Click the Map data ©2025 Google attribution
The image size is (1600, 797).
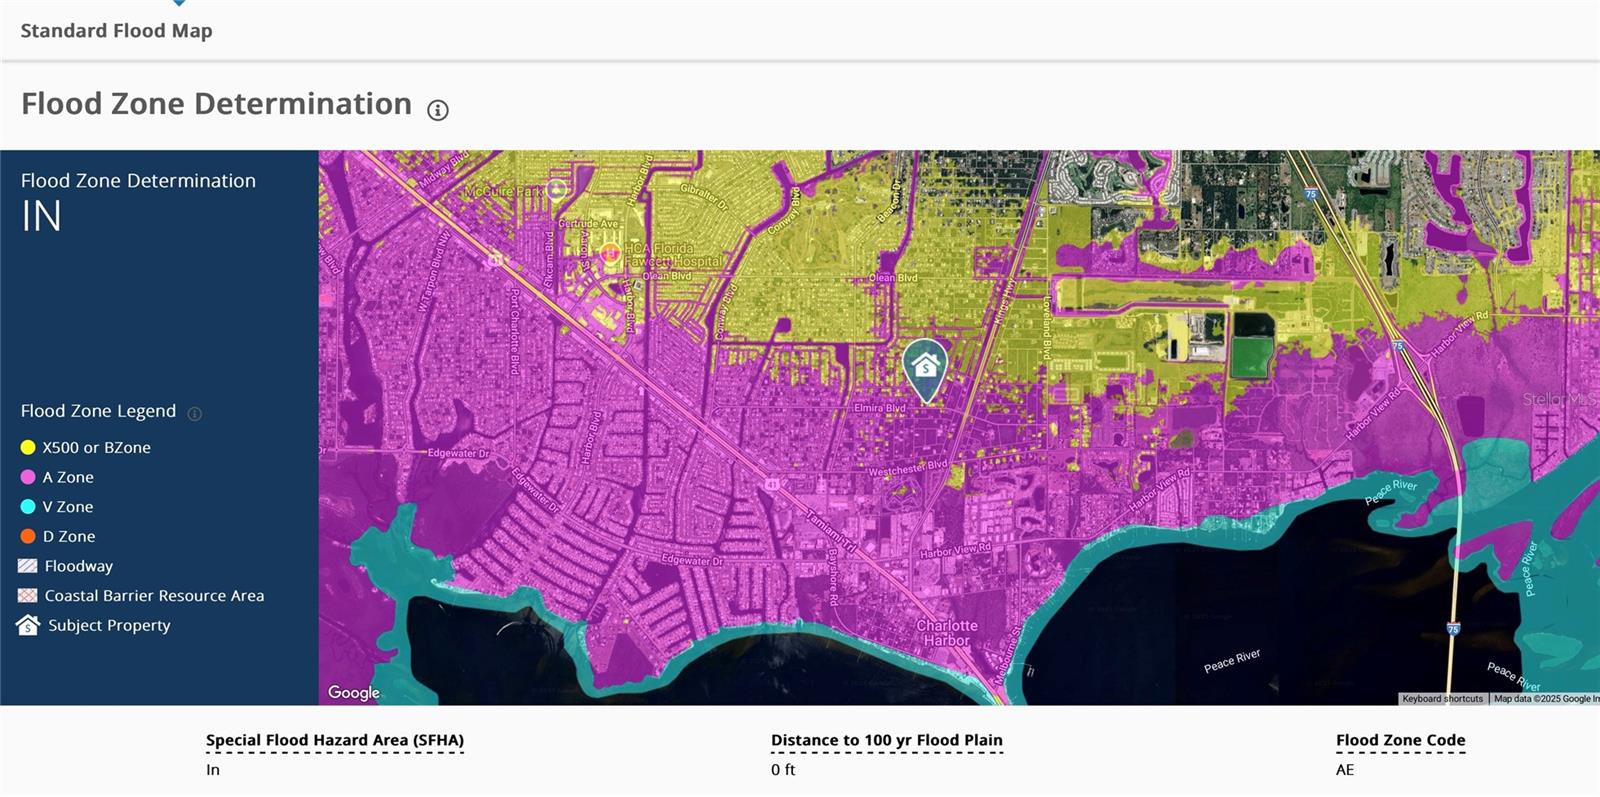[1545, 699]
